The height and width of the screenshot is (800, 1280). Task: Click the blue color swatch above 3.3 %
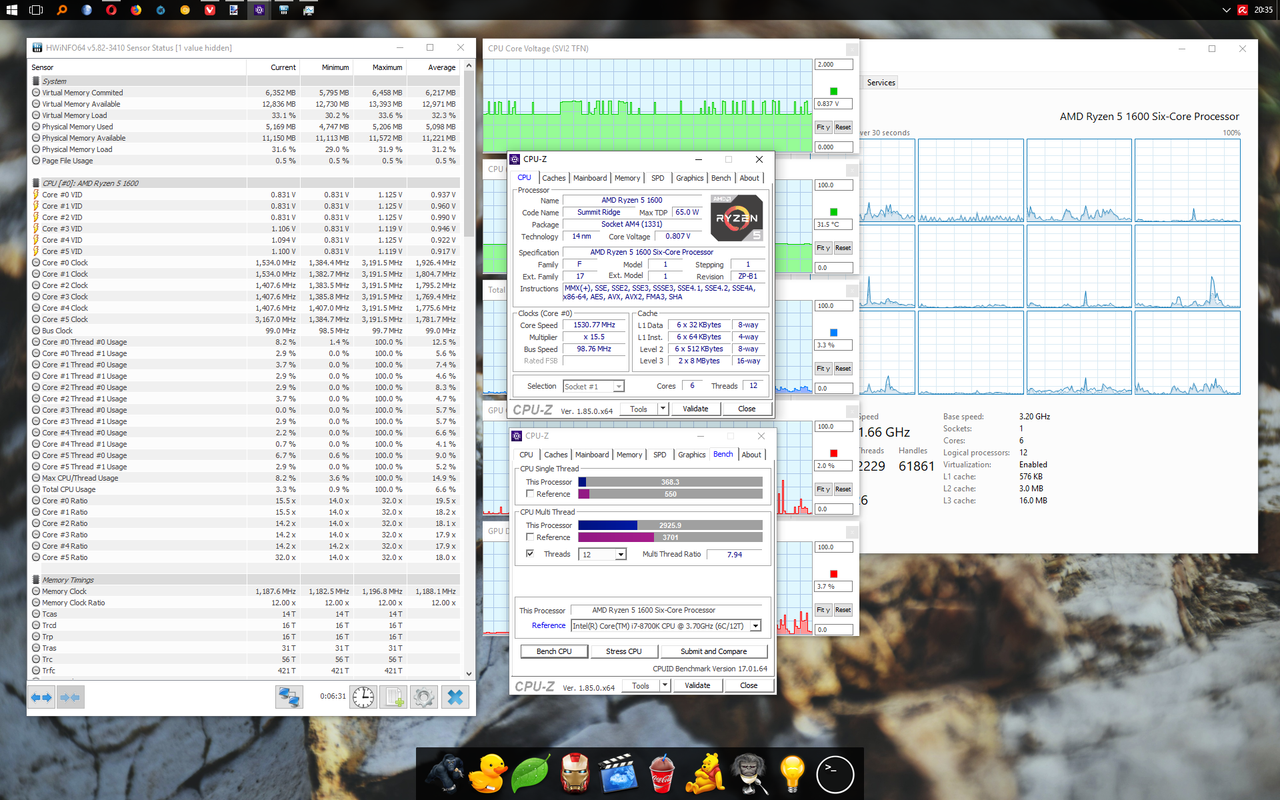pos(834,332)
